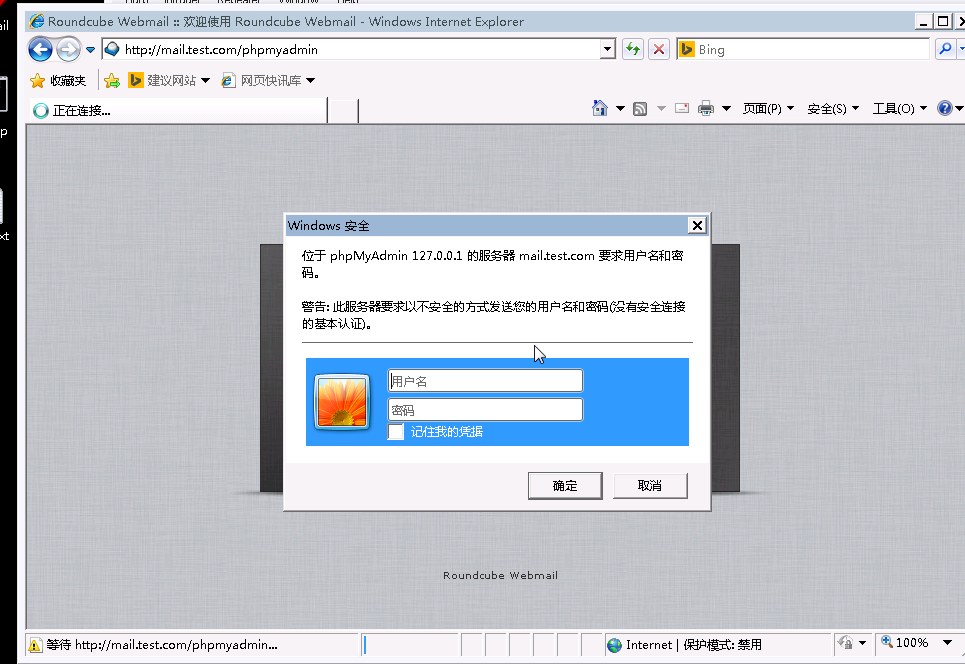Click the 用户名 username field
This screenshot has width=965, height=664.
click(485, 381)
